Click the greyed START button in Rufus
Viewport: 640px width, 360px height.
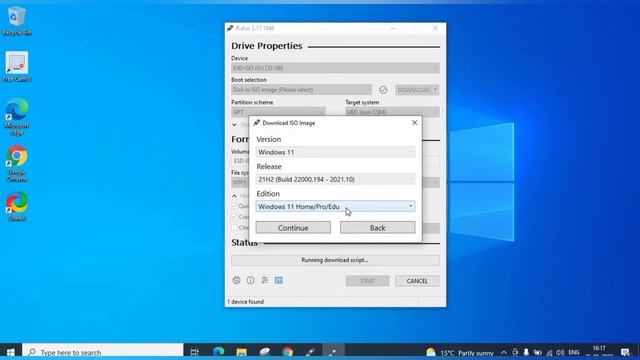click(x=367, y=281)
